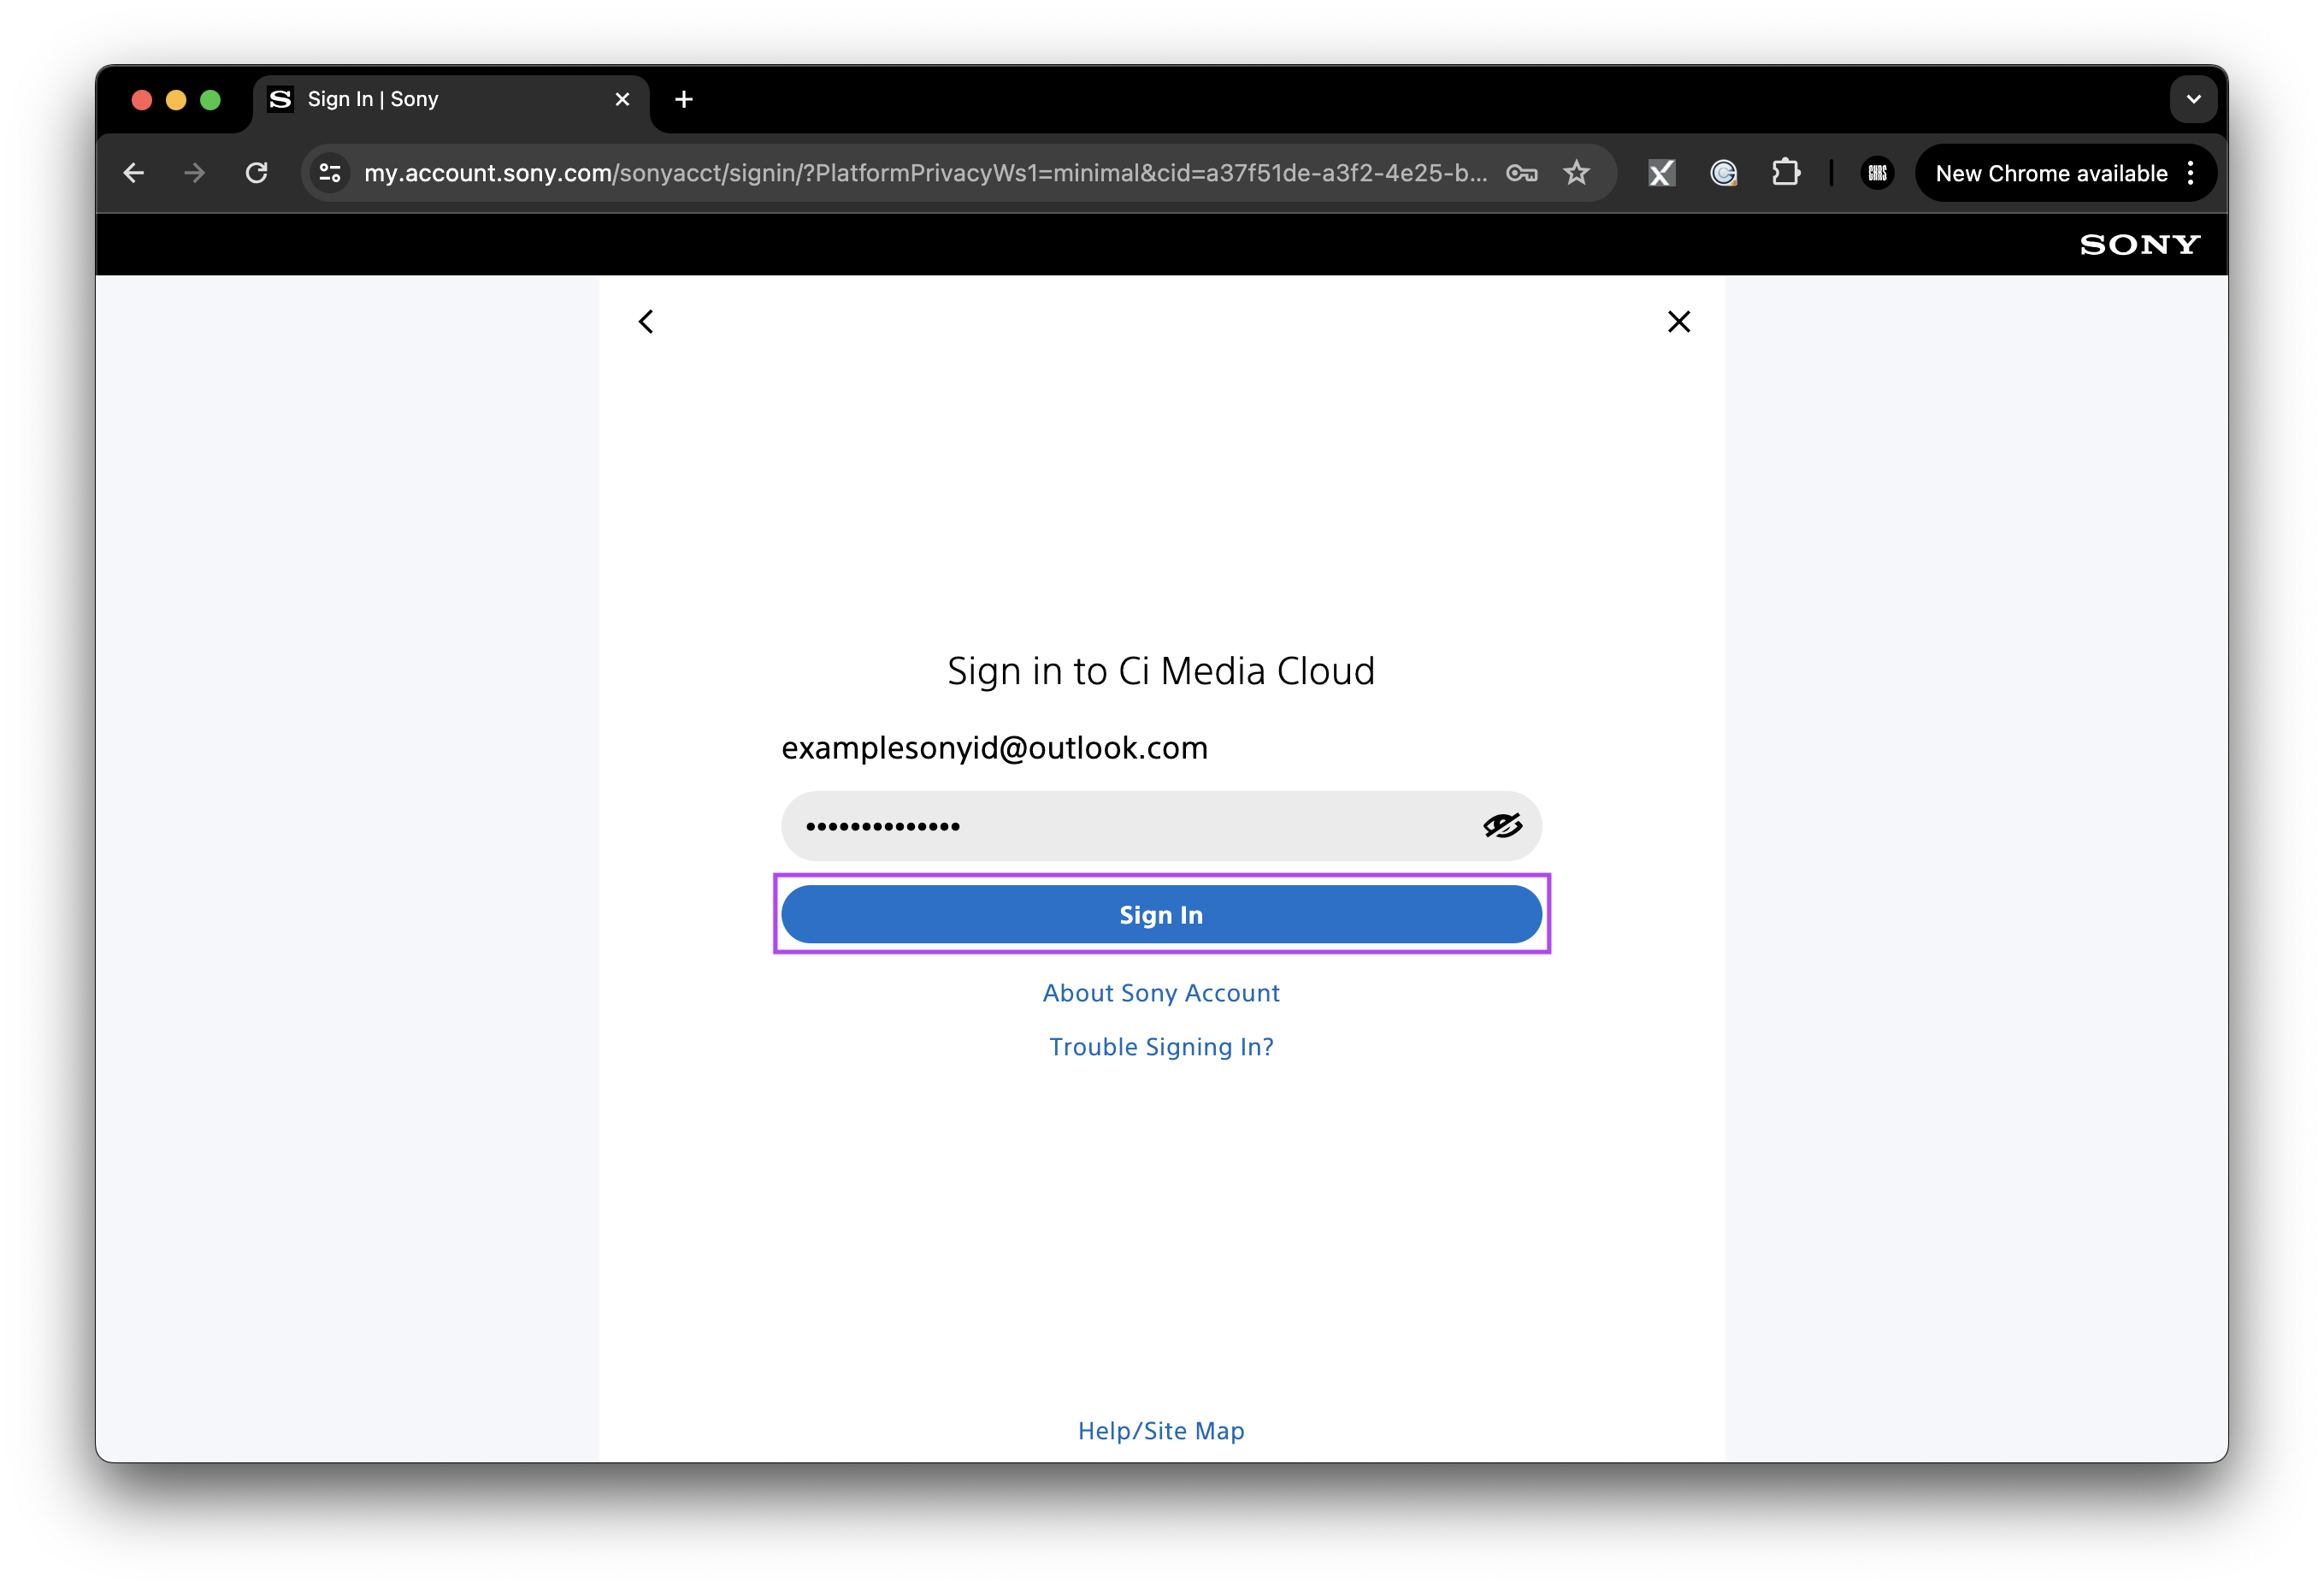This screenshot has height=1589, width=2324.
Task: Open a new browser tab
Action: [x=684, y=99]
